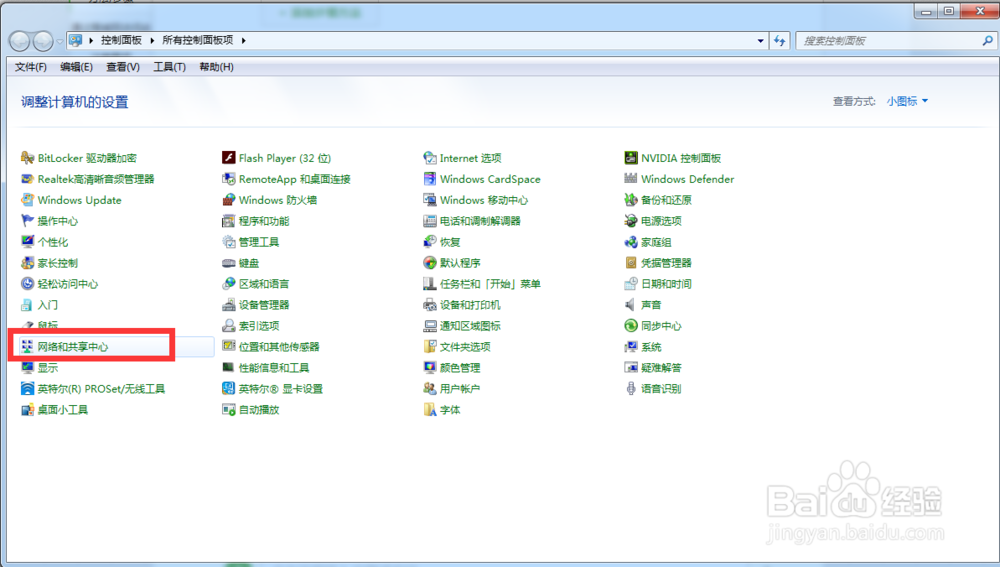Screen dimensions: 1000x567
Task: Open the Flash Player (32 位) icon
Action: (x=229, y=158)
